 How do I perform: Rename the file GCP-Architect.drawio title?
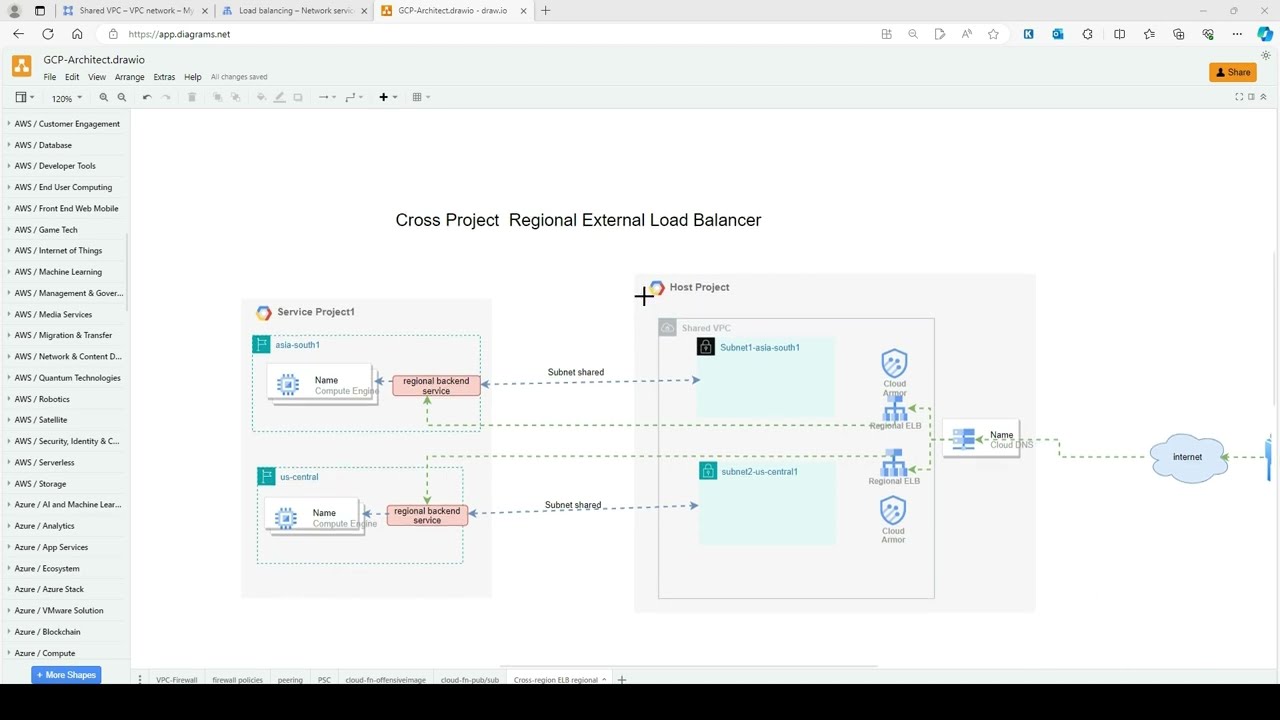[x=94, y=60]
